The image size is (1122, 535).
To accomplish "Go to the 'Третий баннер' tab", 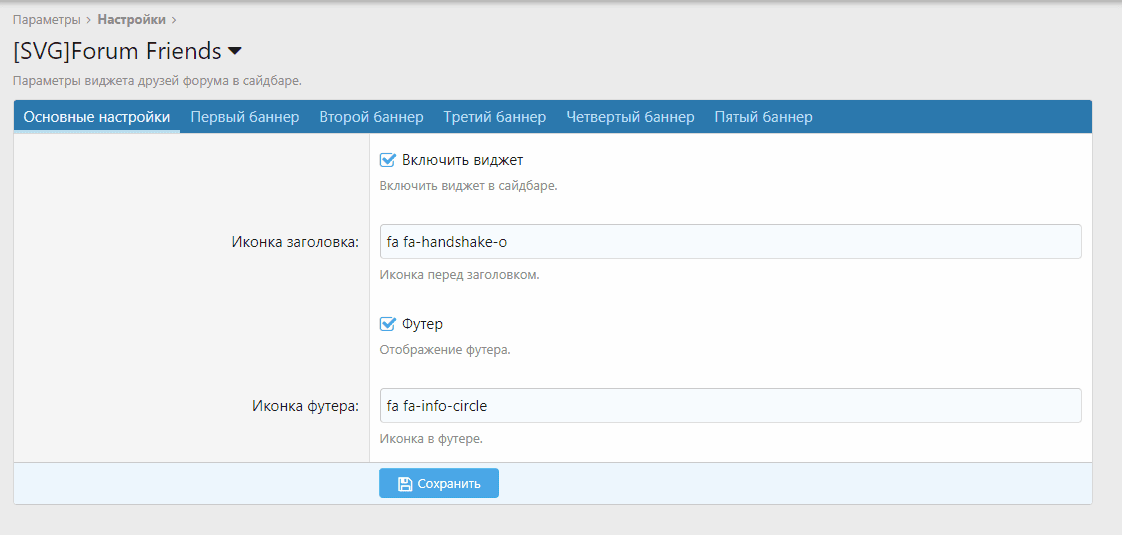I will 495,117.
